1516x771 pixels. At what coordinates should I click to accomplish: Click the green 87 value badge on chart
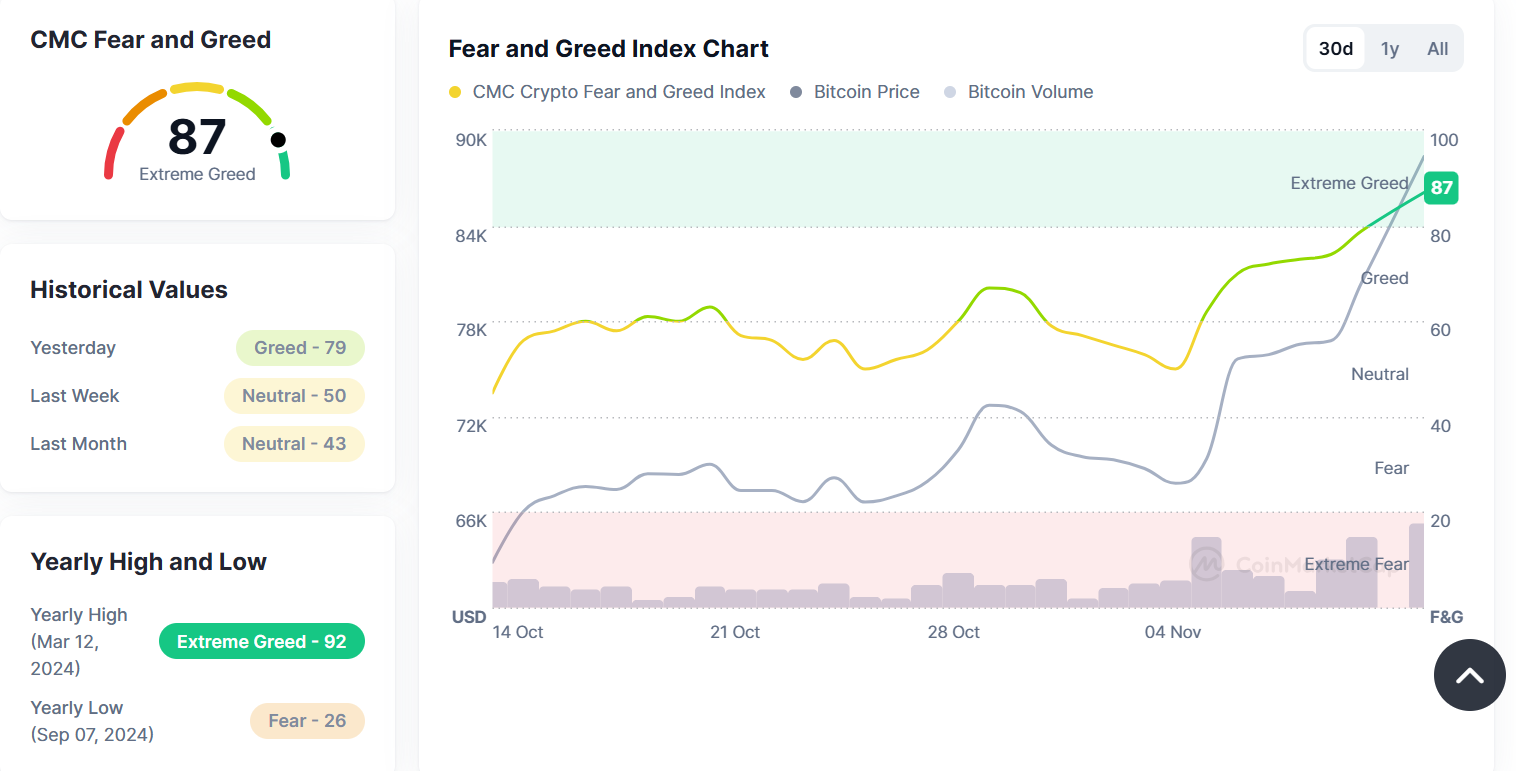click(1441, 188)
